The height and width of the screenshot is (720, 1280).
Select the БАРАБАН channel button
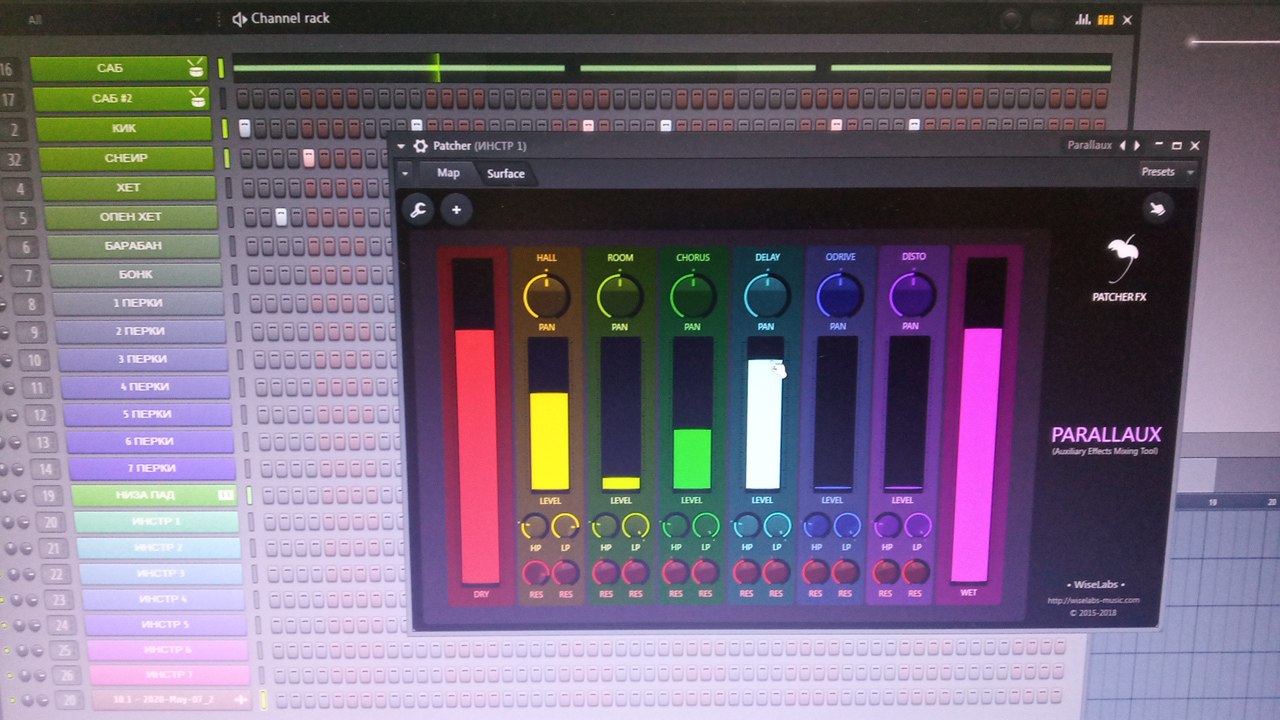134,246
